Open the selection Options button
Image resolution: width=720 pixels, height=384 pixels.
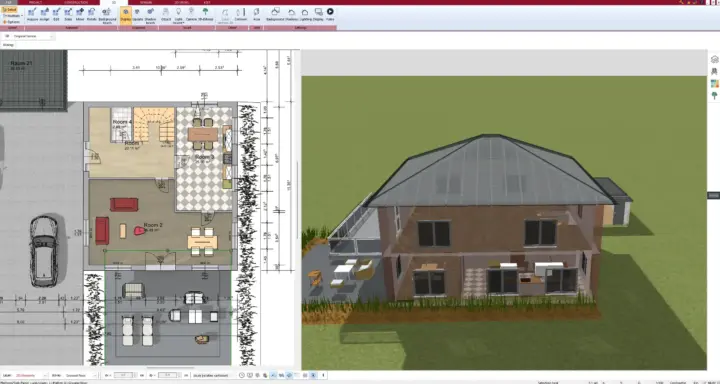click(11, 22)
